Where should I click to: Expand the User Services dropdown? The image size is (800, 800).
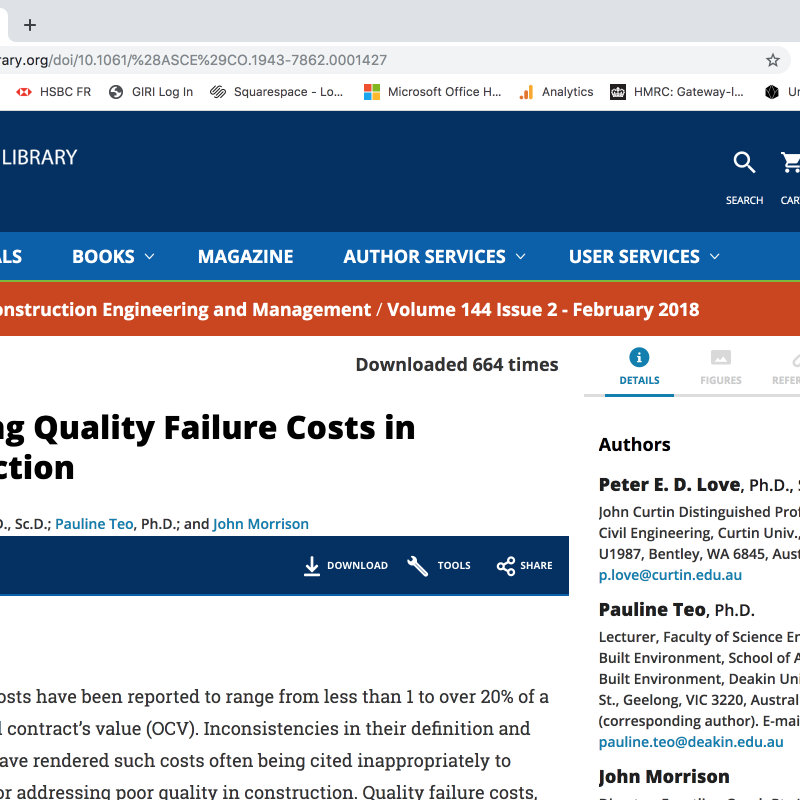(644, 257)
